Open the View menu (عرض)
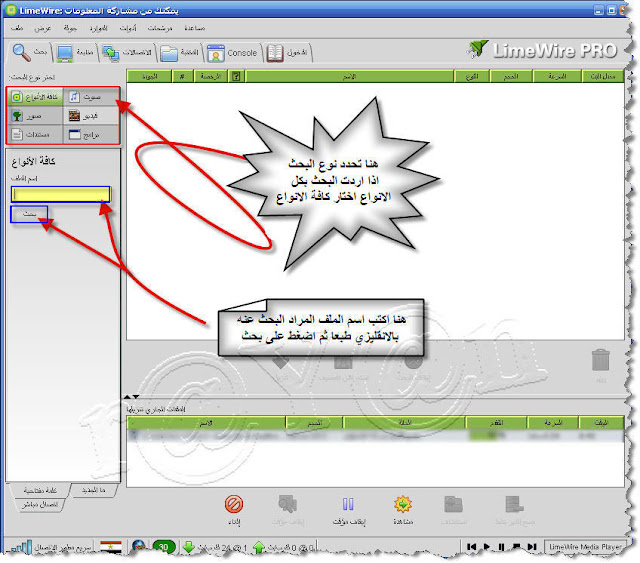The width and height of the screenshot is (640, 563). (x=42, y=28)
